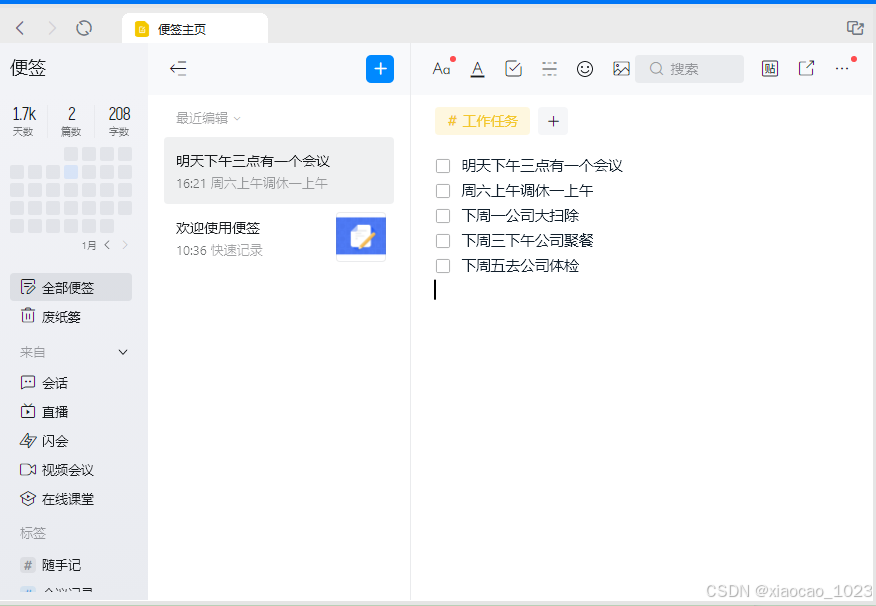Select 全部便签 in the sidebar
The height and width of the screenshot is (606, 876).
(x=71, y=287)
